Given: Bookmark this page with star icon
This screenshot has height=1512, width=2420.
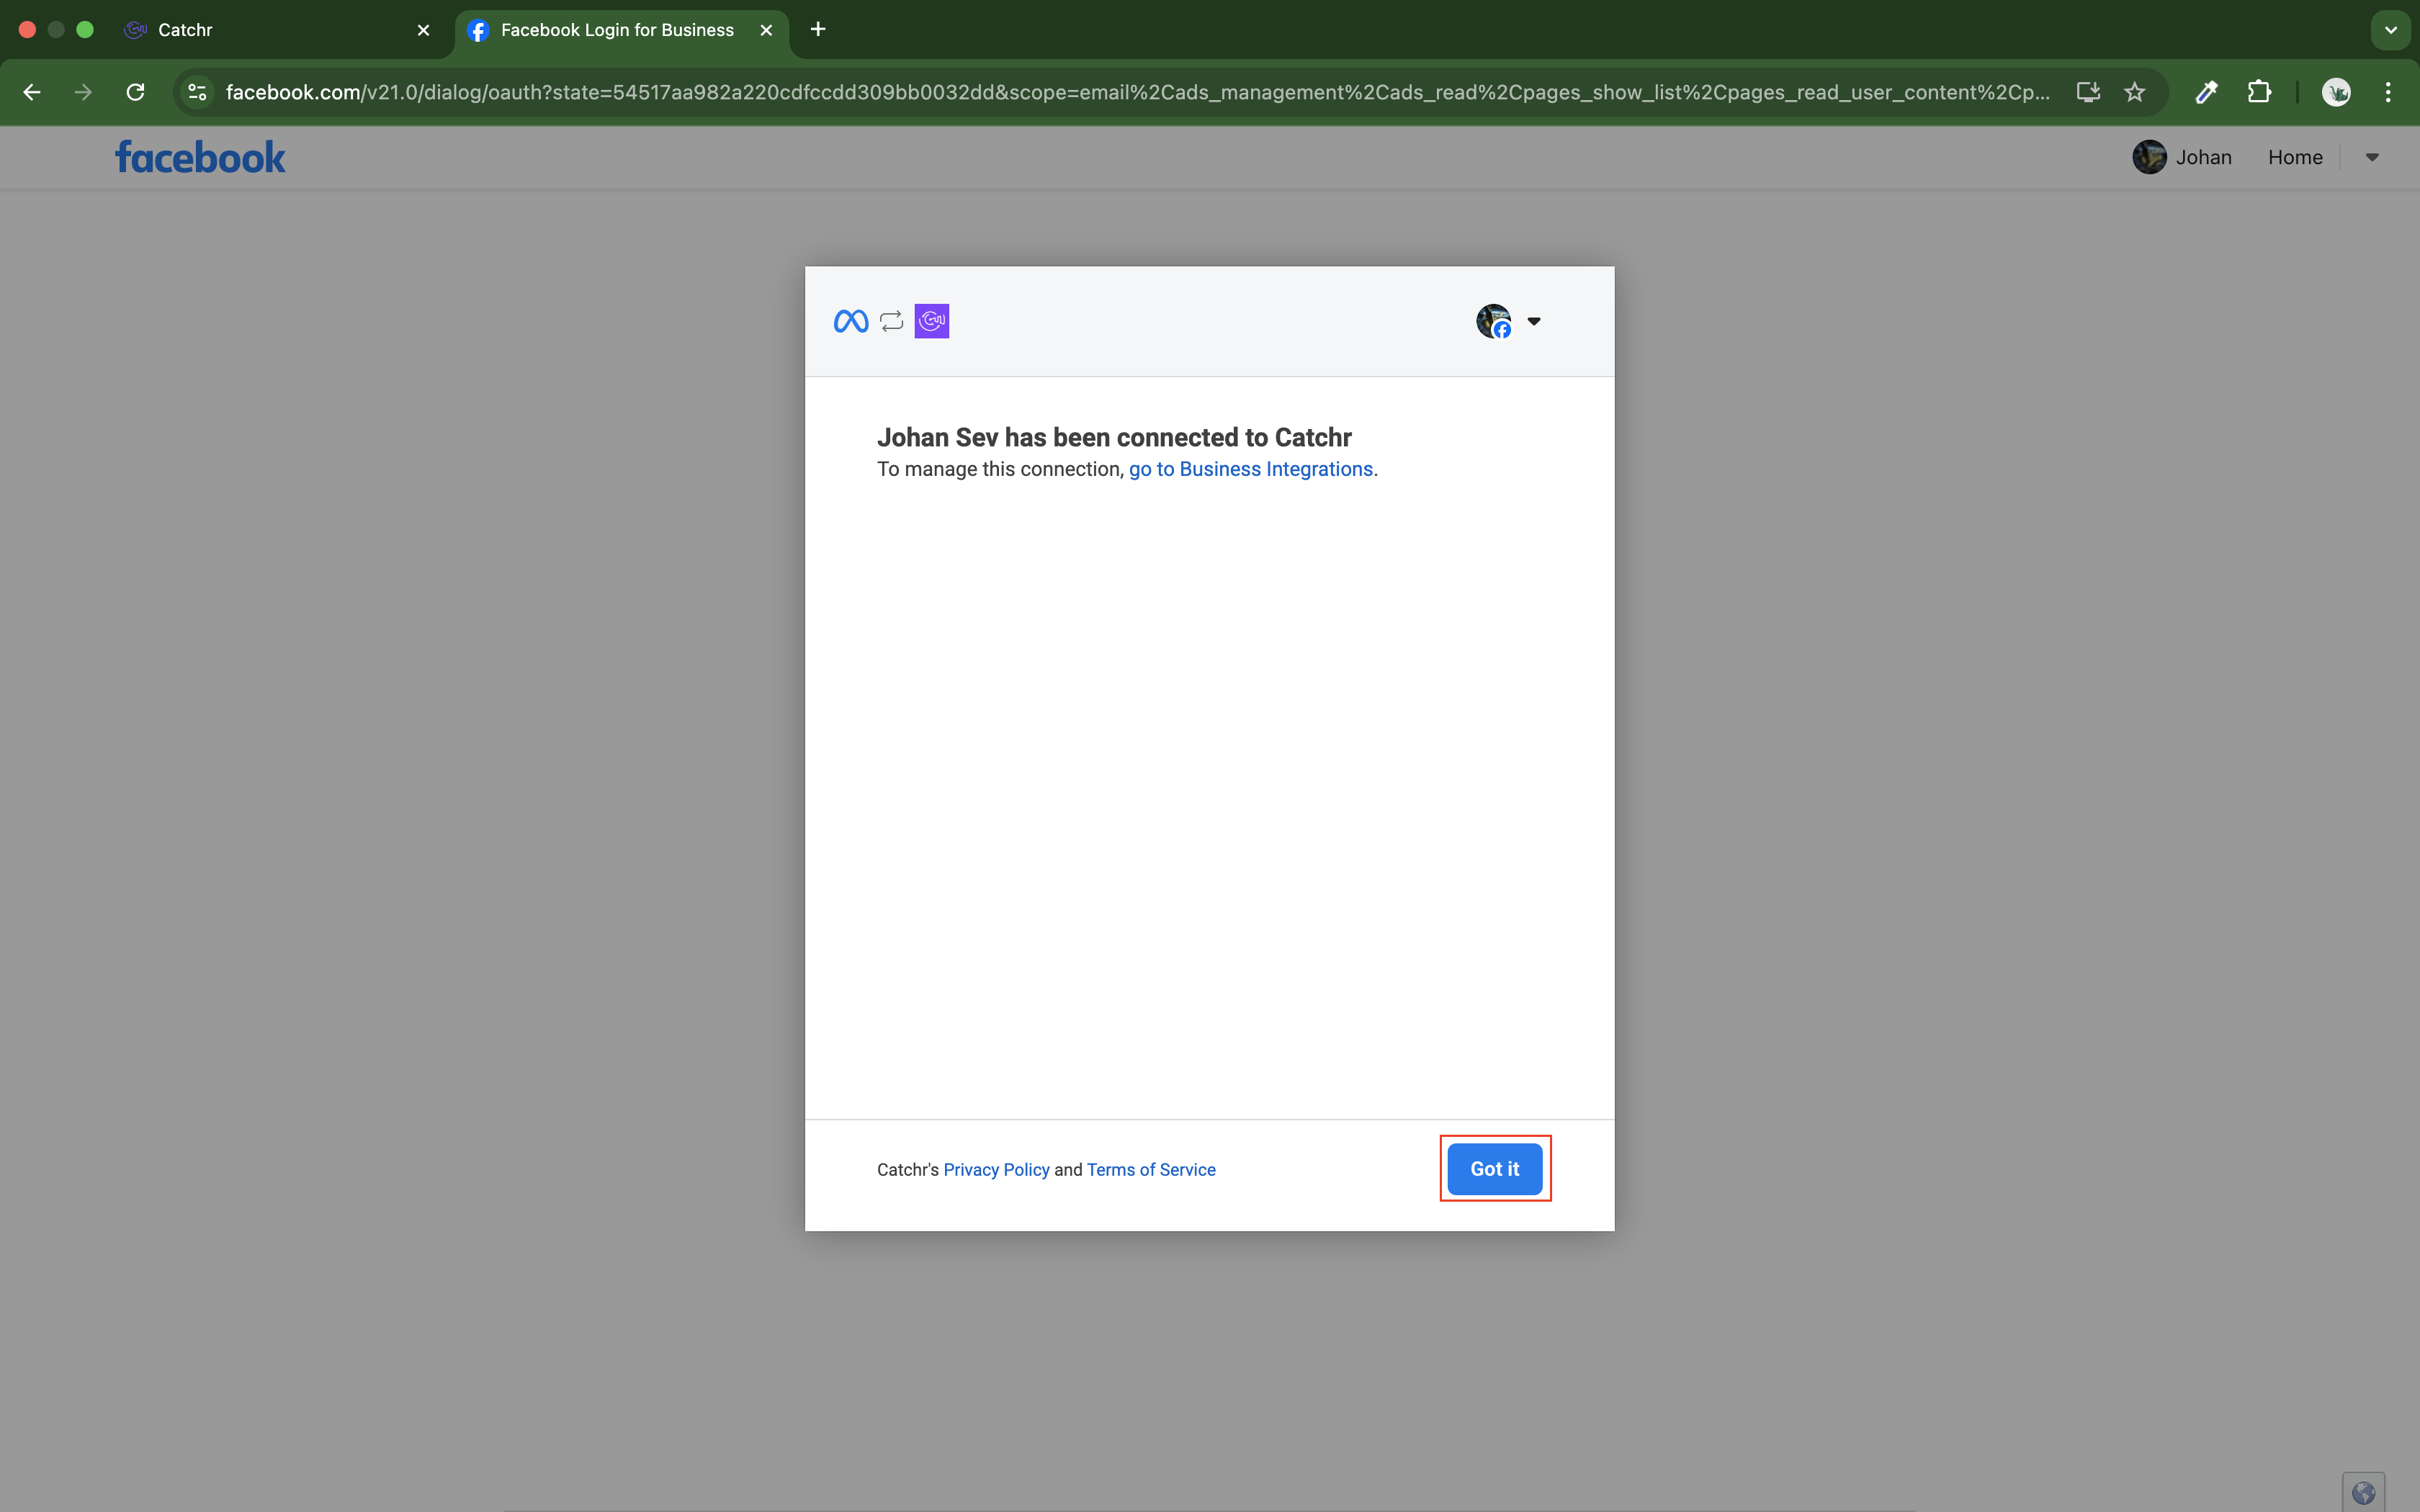Looking at the screenshot, I should coord(2135,92).
